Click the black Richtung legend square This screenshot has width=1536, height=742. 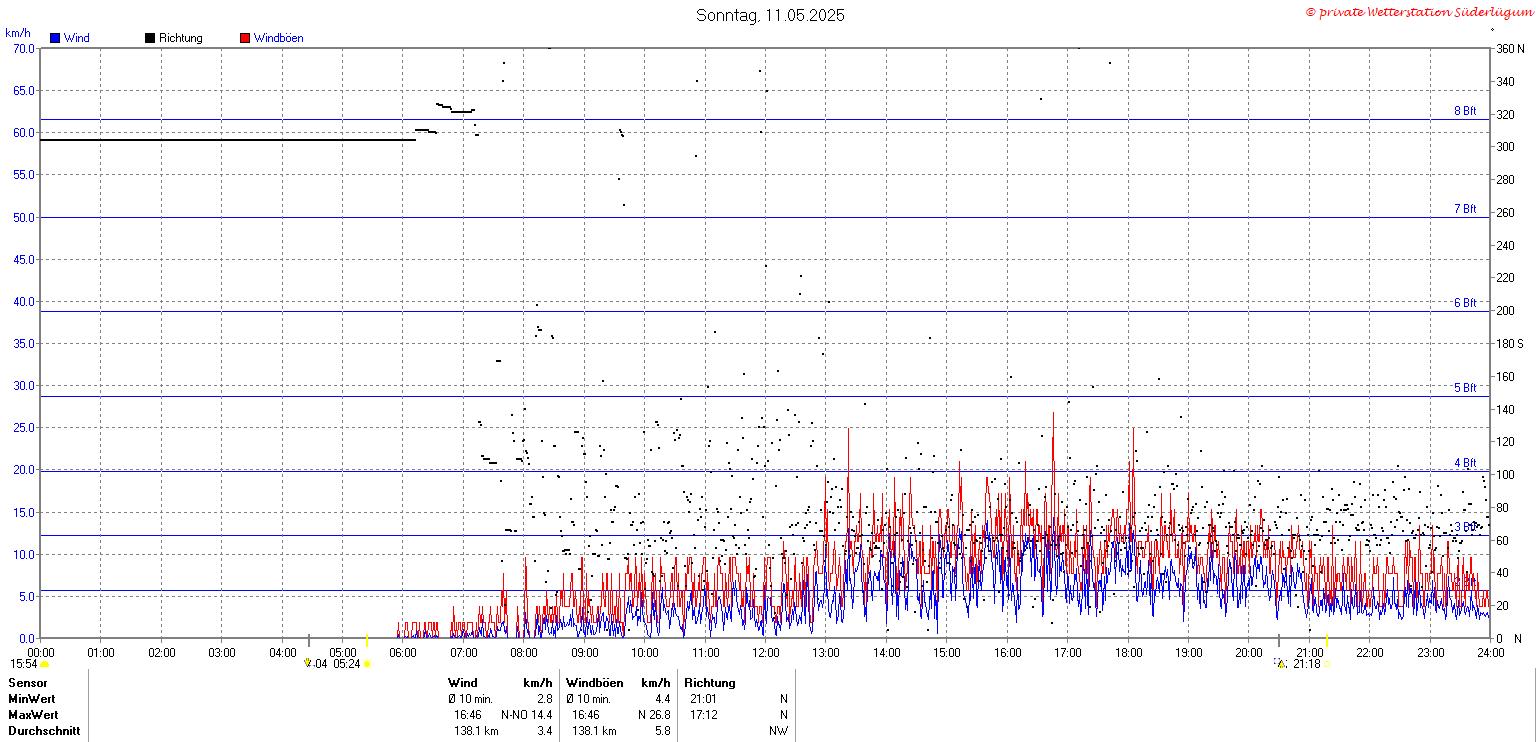click(150, 38)
